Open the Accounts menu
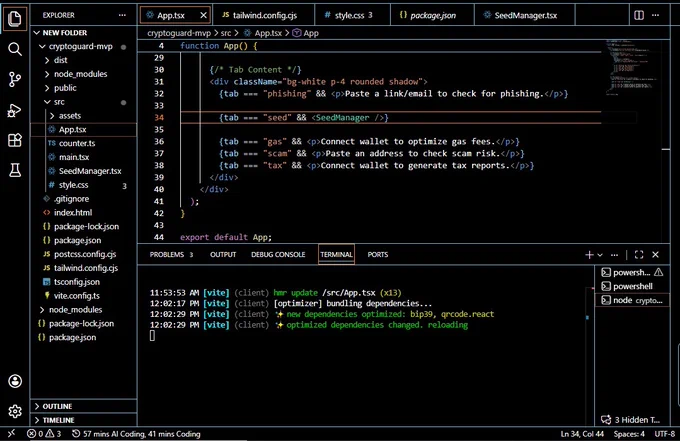The height and width of the screenshot is (441, 680). pyautogui.click(x=15, y=381)
